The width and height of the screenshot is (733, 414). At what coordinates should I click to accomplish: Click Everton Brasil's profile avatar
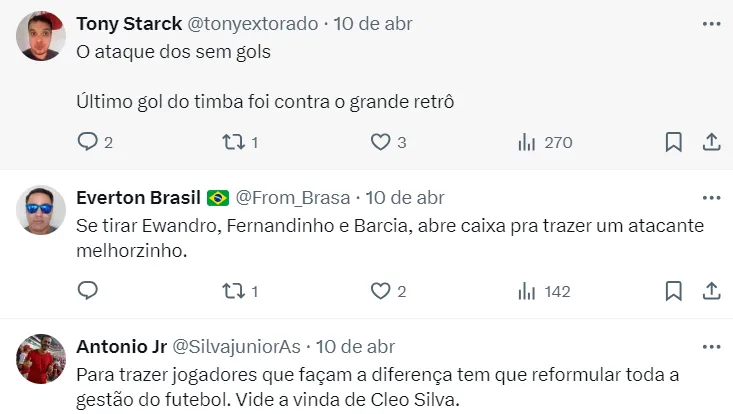[43, 211]
